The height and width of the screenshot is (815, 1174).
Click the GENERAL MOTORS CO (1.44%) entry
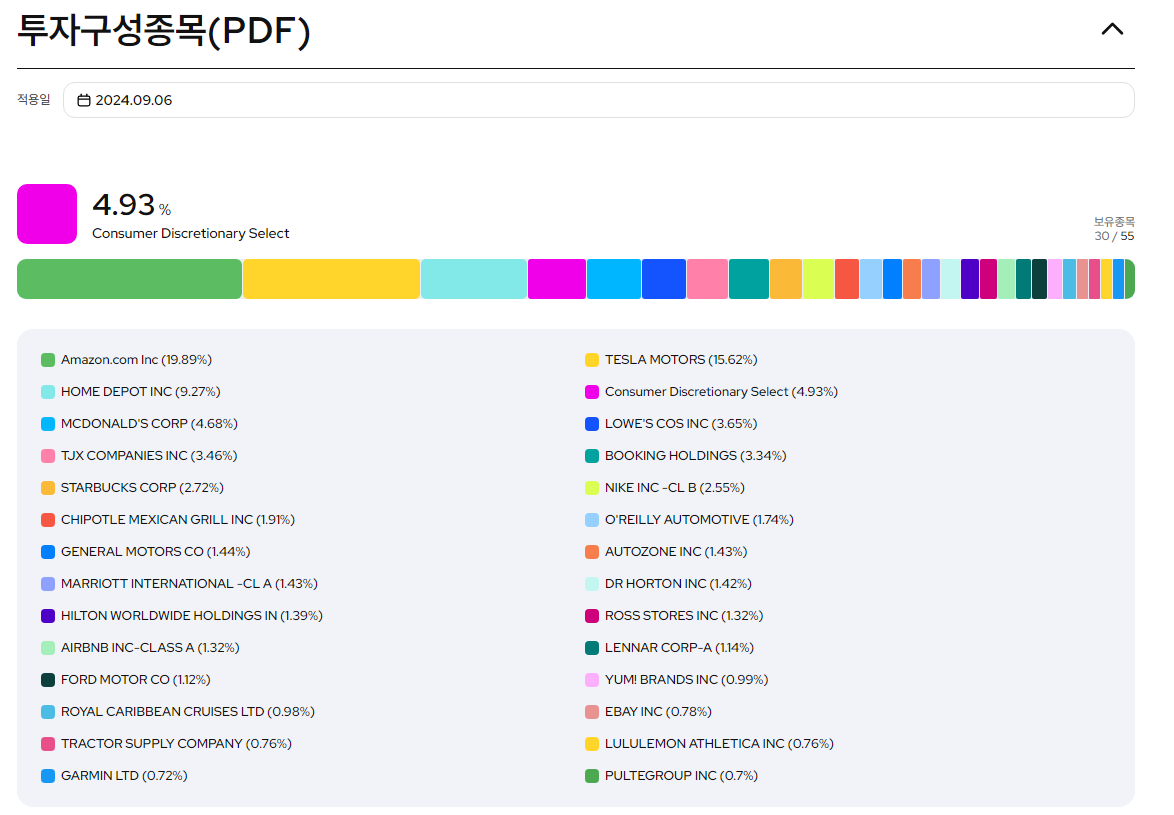tap(146, 552)
